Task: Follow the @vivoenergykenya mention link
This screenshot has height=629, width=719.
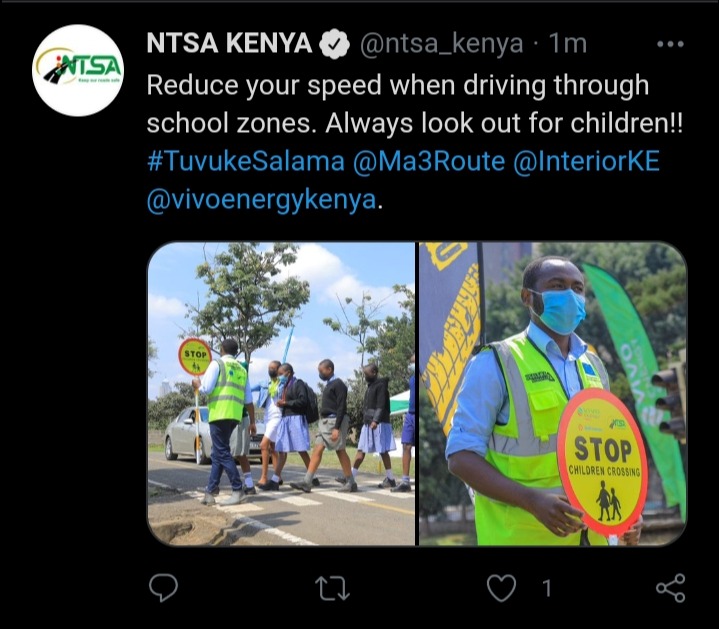Action: pyautogui.click(x=261, y=200)
